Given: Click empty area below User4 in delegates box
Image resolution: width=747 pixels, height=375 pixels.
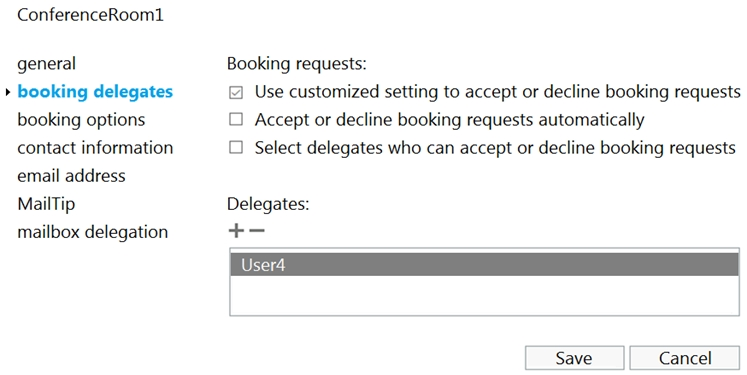Looking at the screenshot, I should 485,294.
